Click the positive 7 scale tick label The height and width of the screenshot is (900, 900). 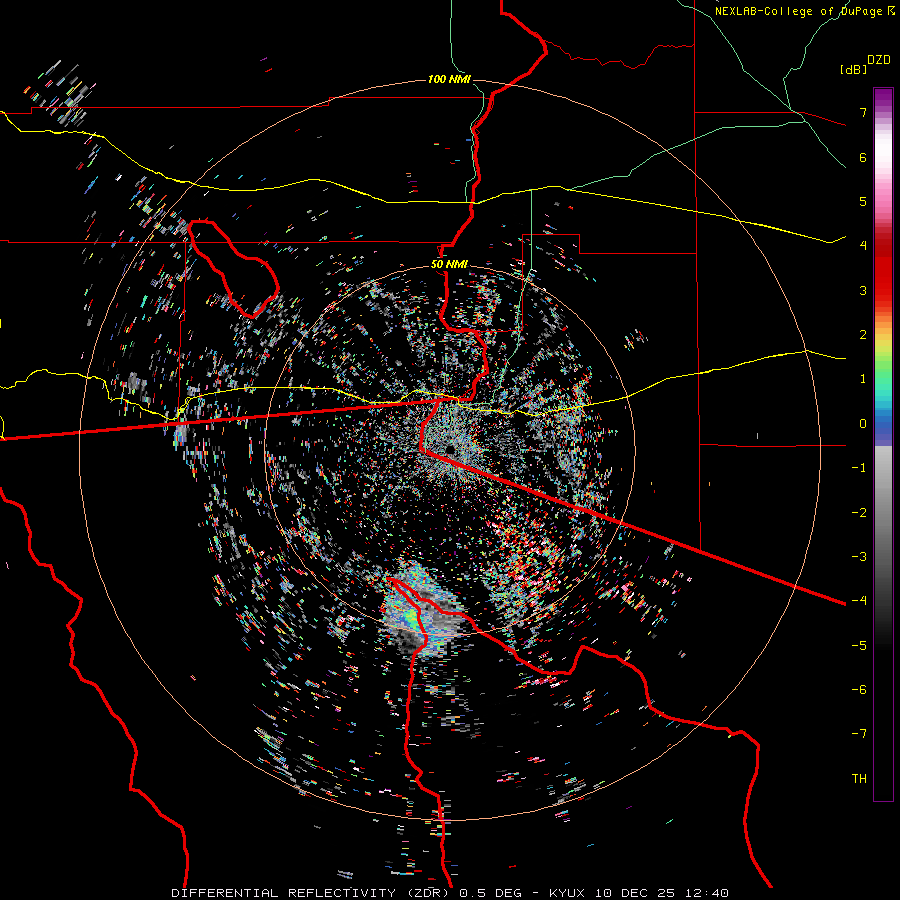[x=863, y=112]
